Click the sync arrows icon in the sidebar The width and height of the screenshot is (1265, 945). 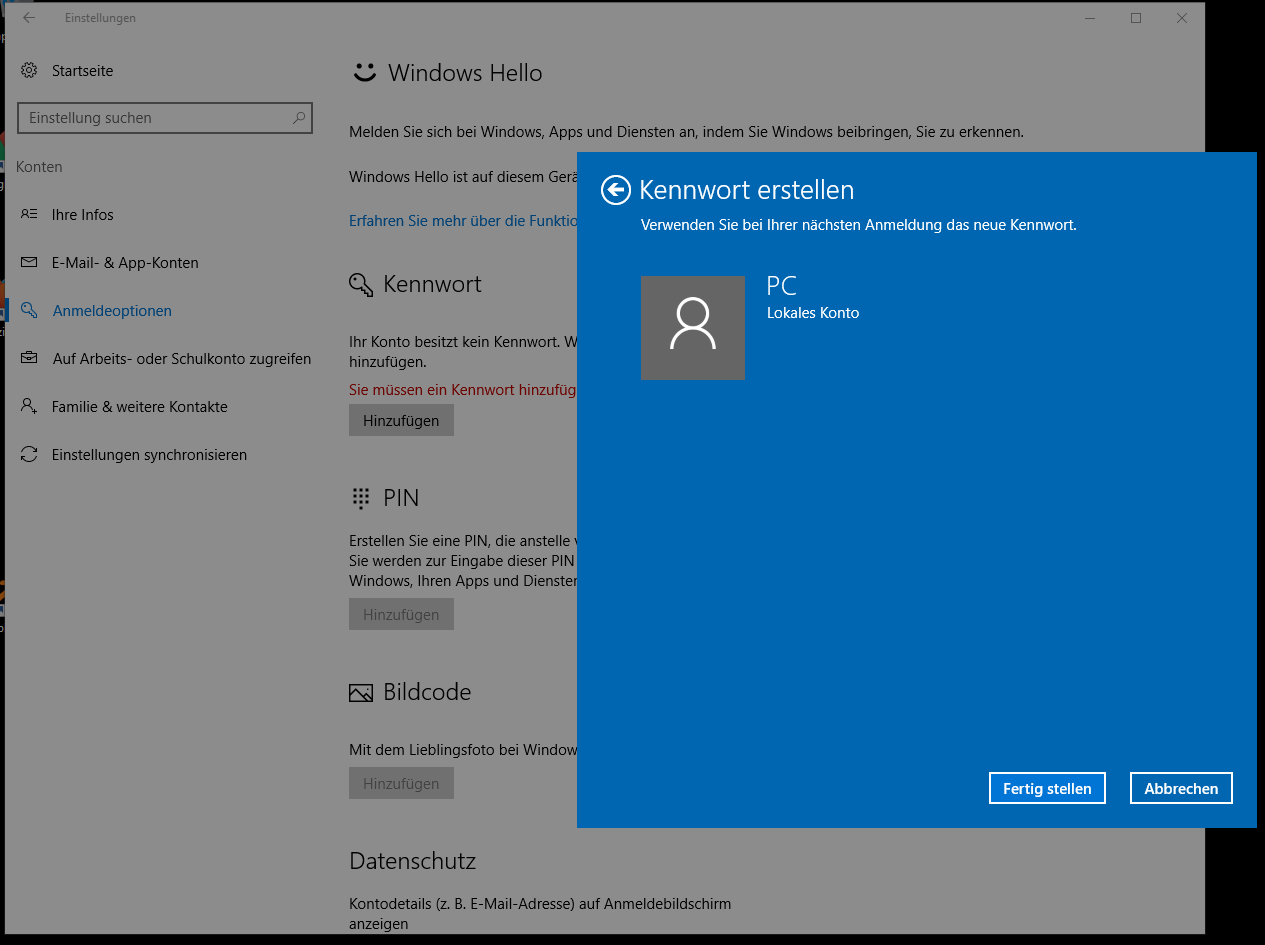[x=29, y=454]
